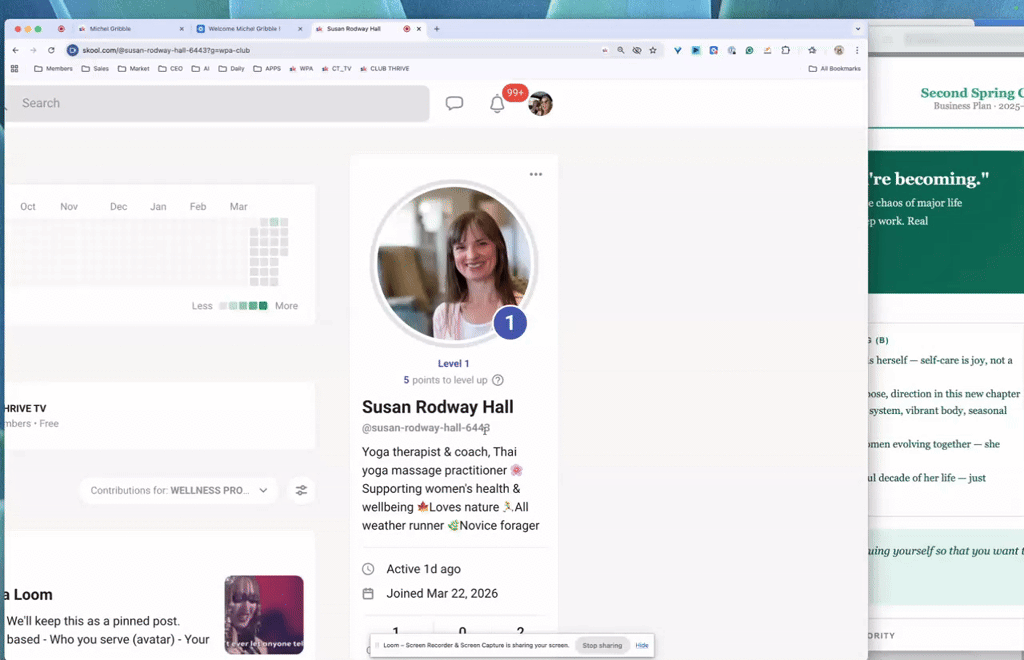This screenshot has width=1024, height=660.
Task: Click the filter sliders icon beside Contributions
Action: click(x=301, y=490)
